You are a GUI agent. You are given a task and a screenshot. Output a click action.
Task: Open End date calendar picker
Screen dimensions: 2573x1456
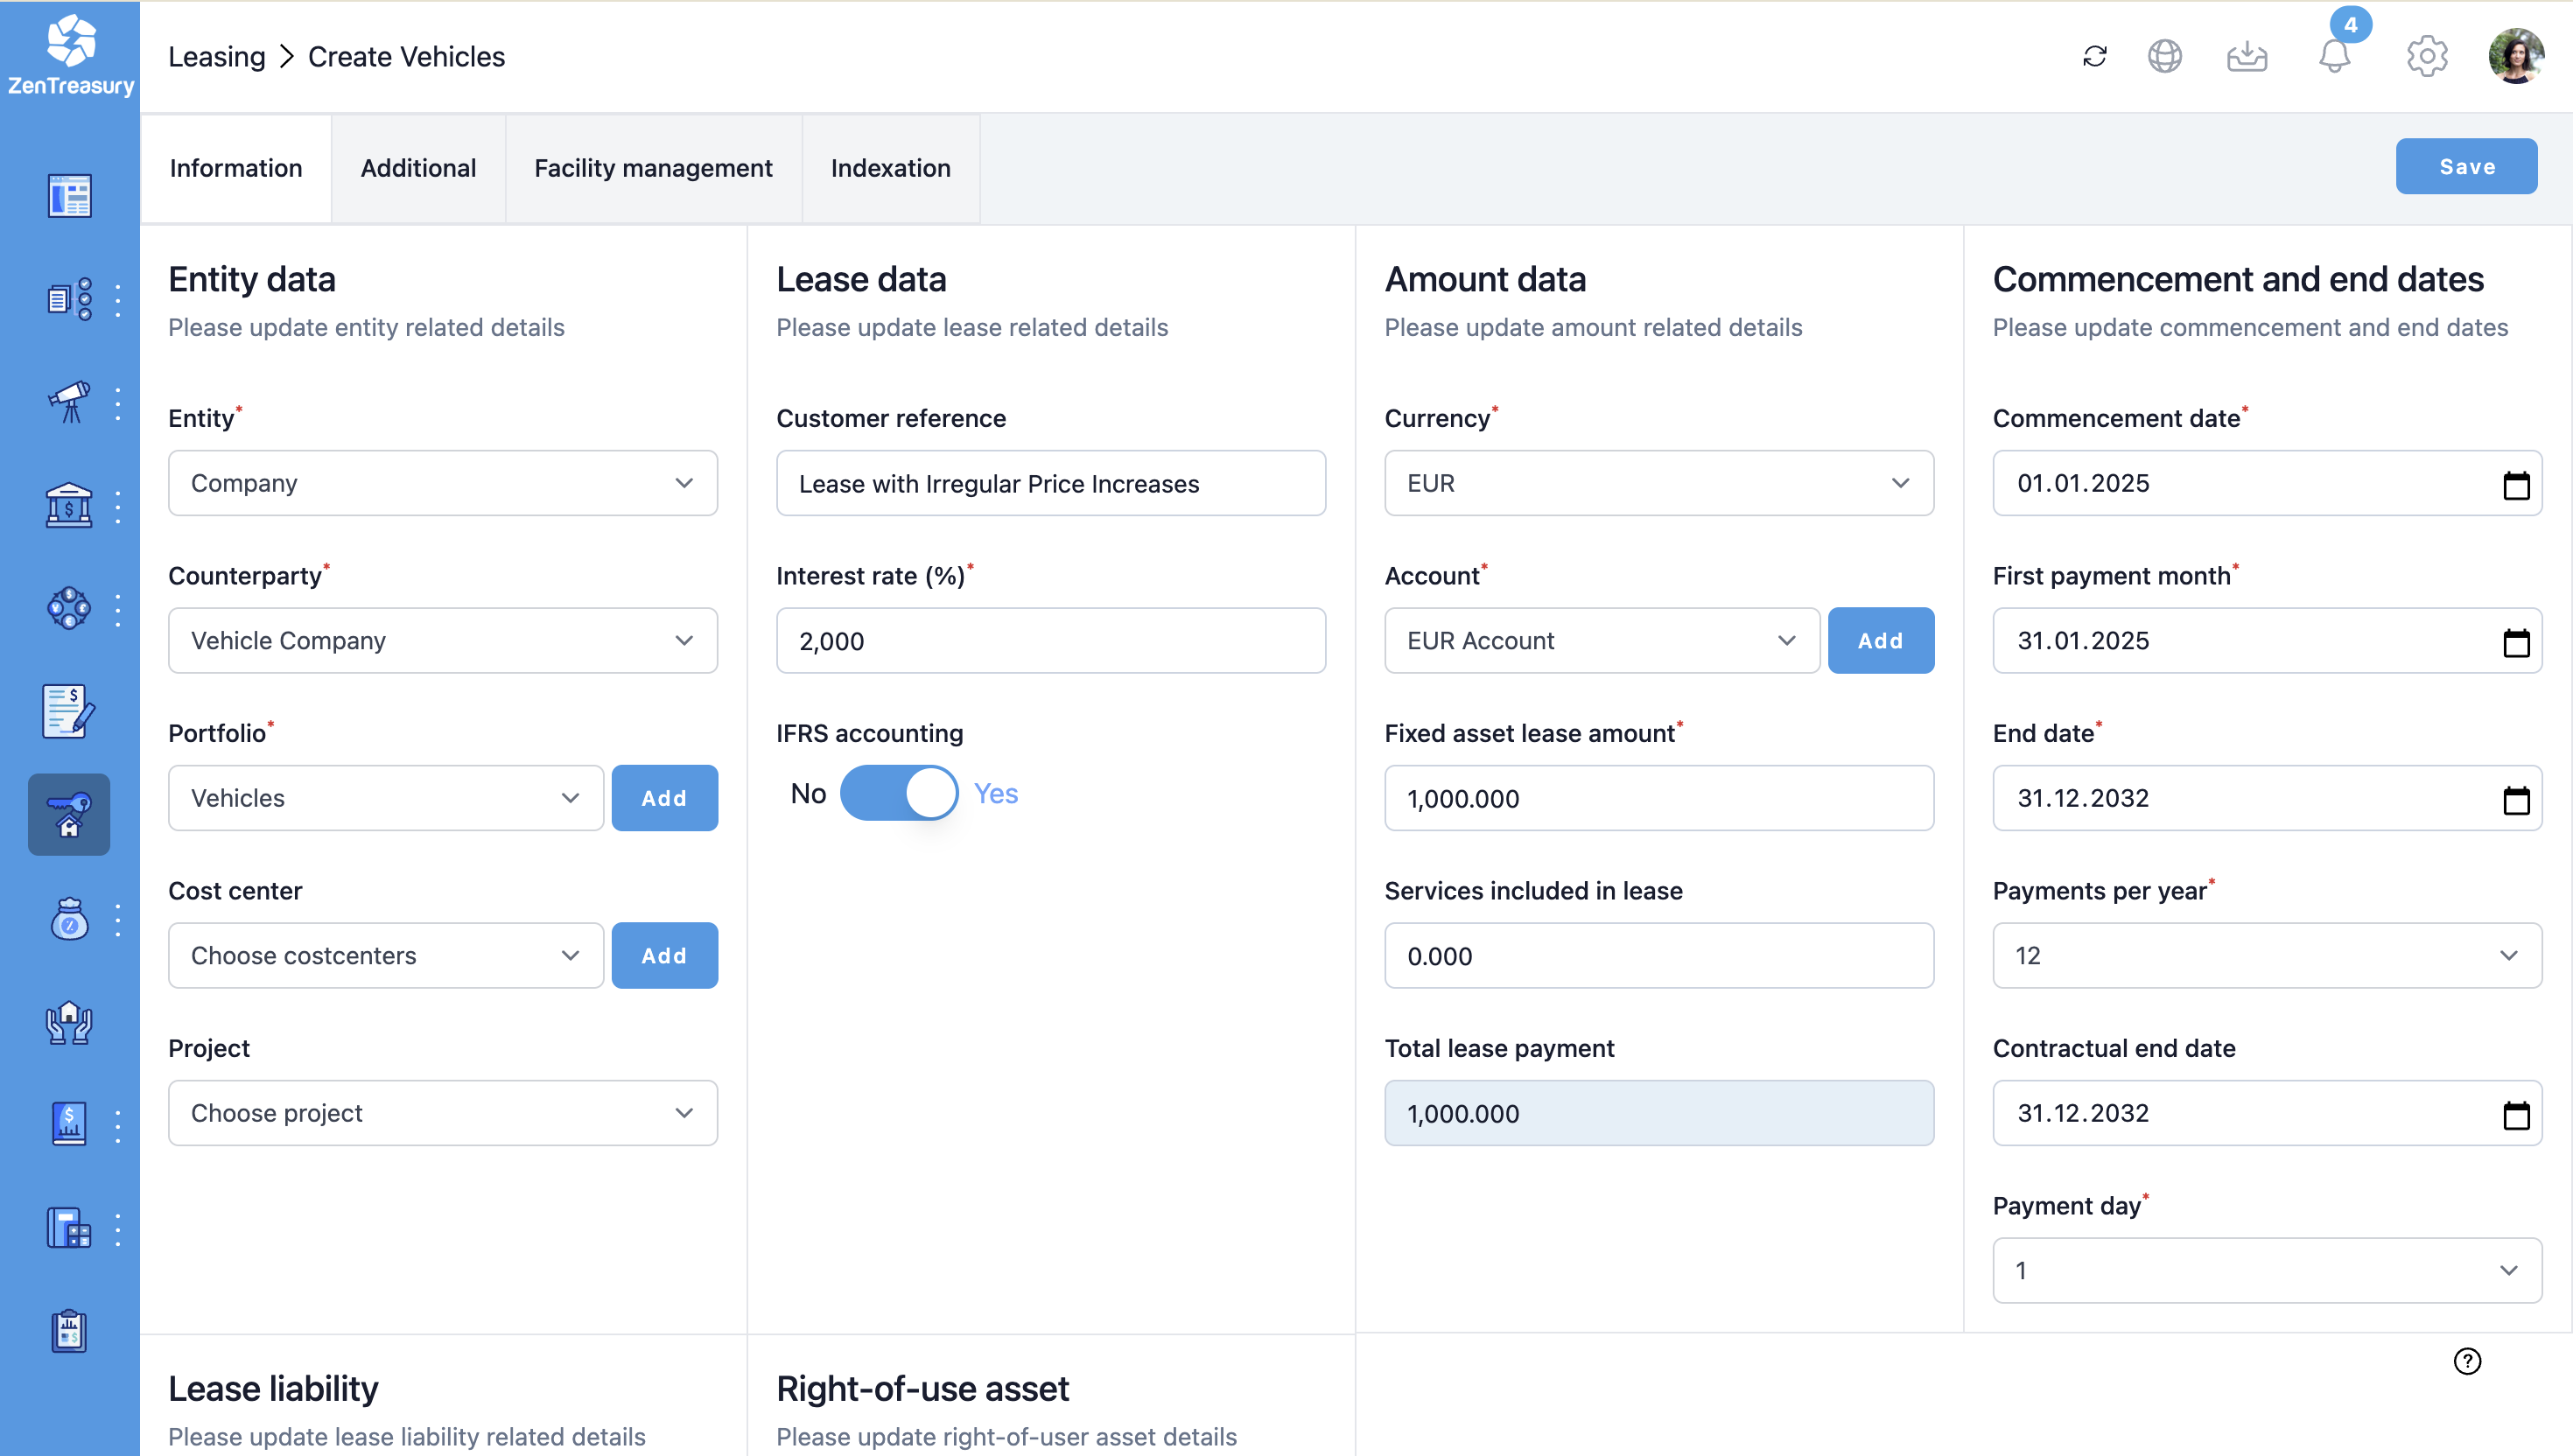click(x=2516, y=799)
